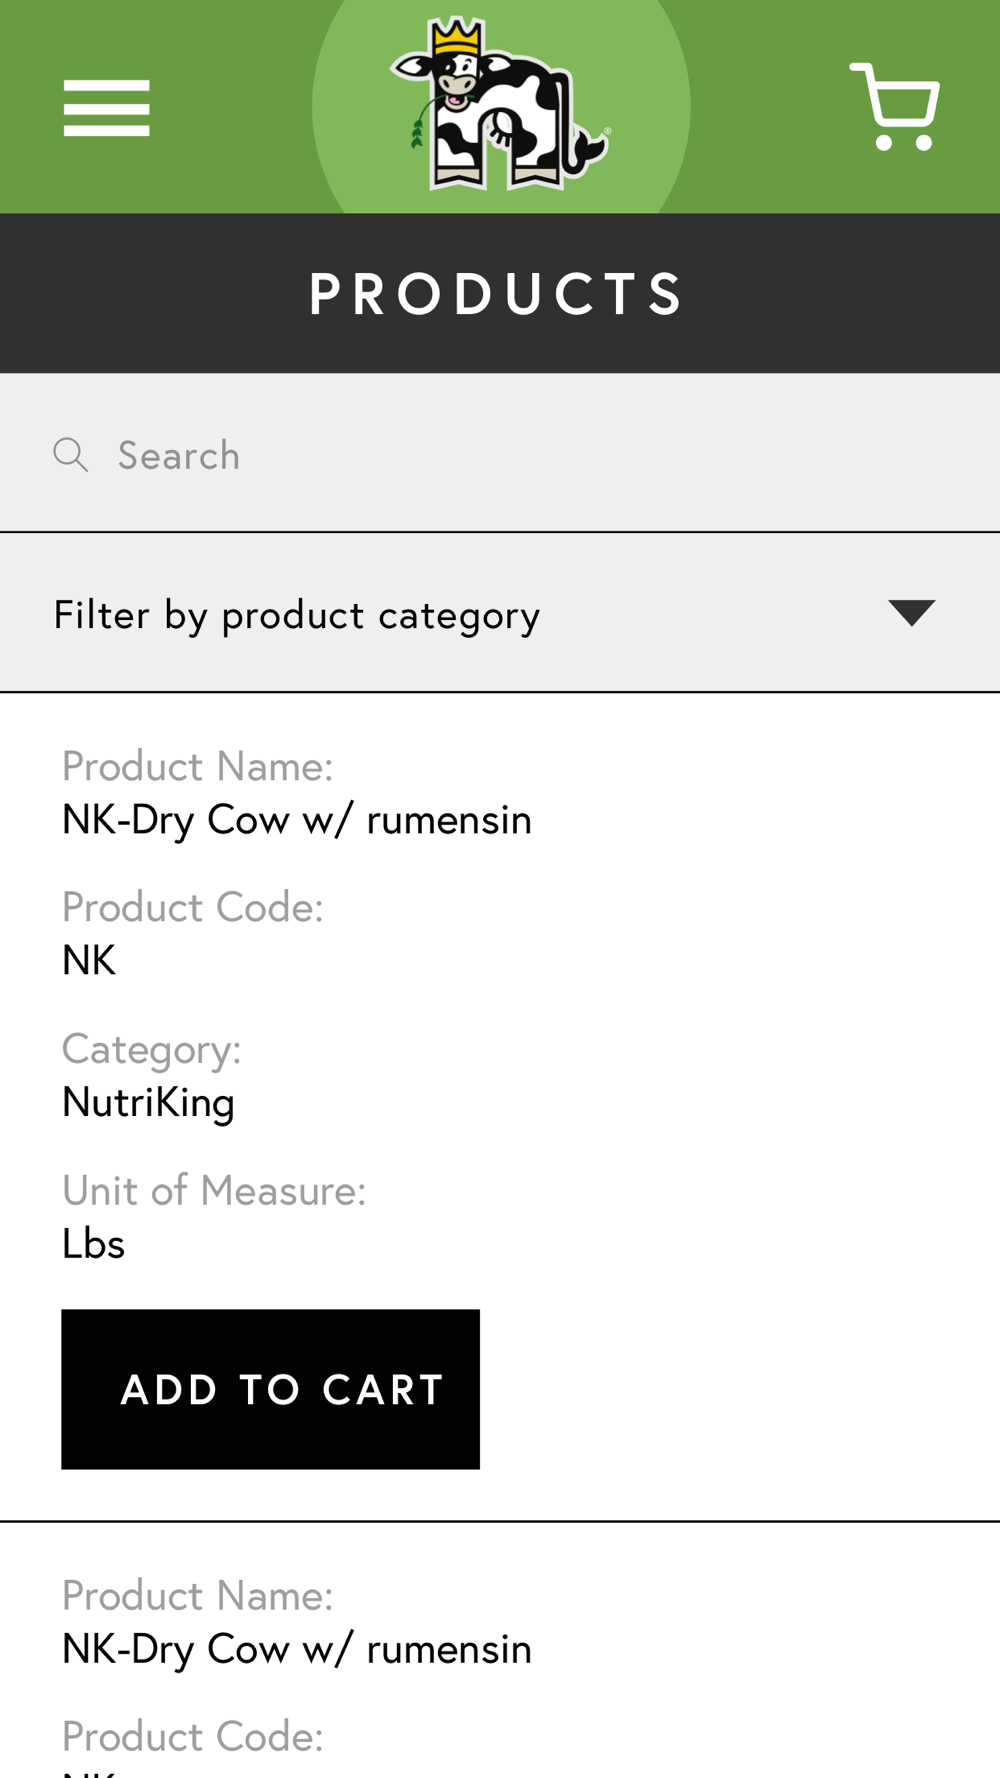Tap the NK product code in first listing
The height and width of the screenshot is (1778, 1000).
pos(89,961)
